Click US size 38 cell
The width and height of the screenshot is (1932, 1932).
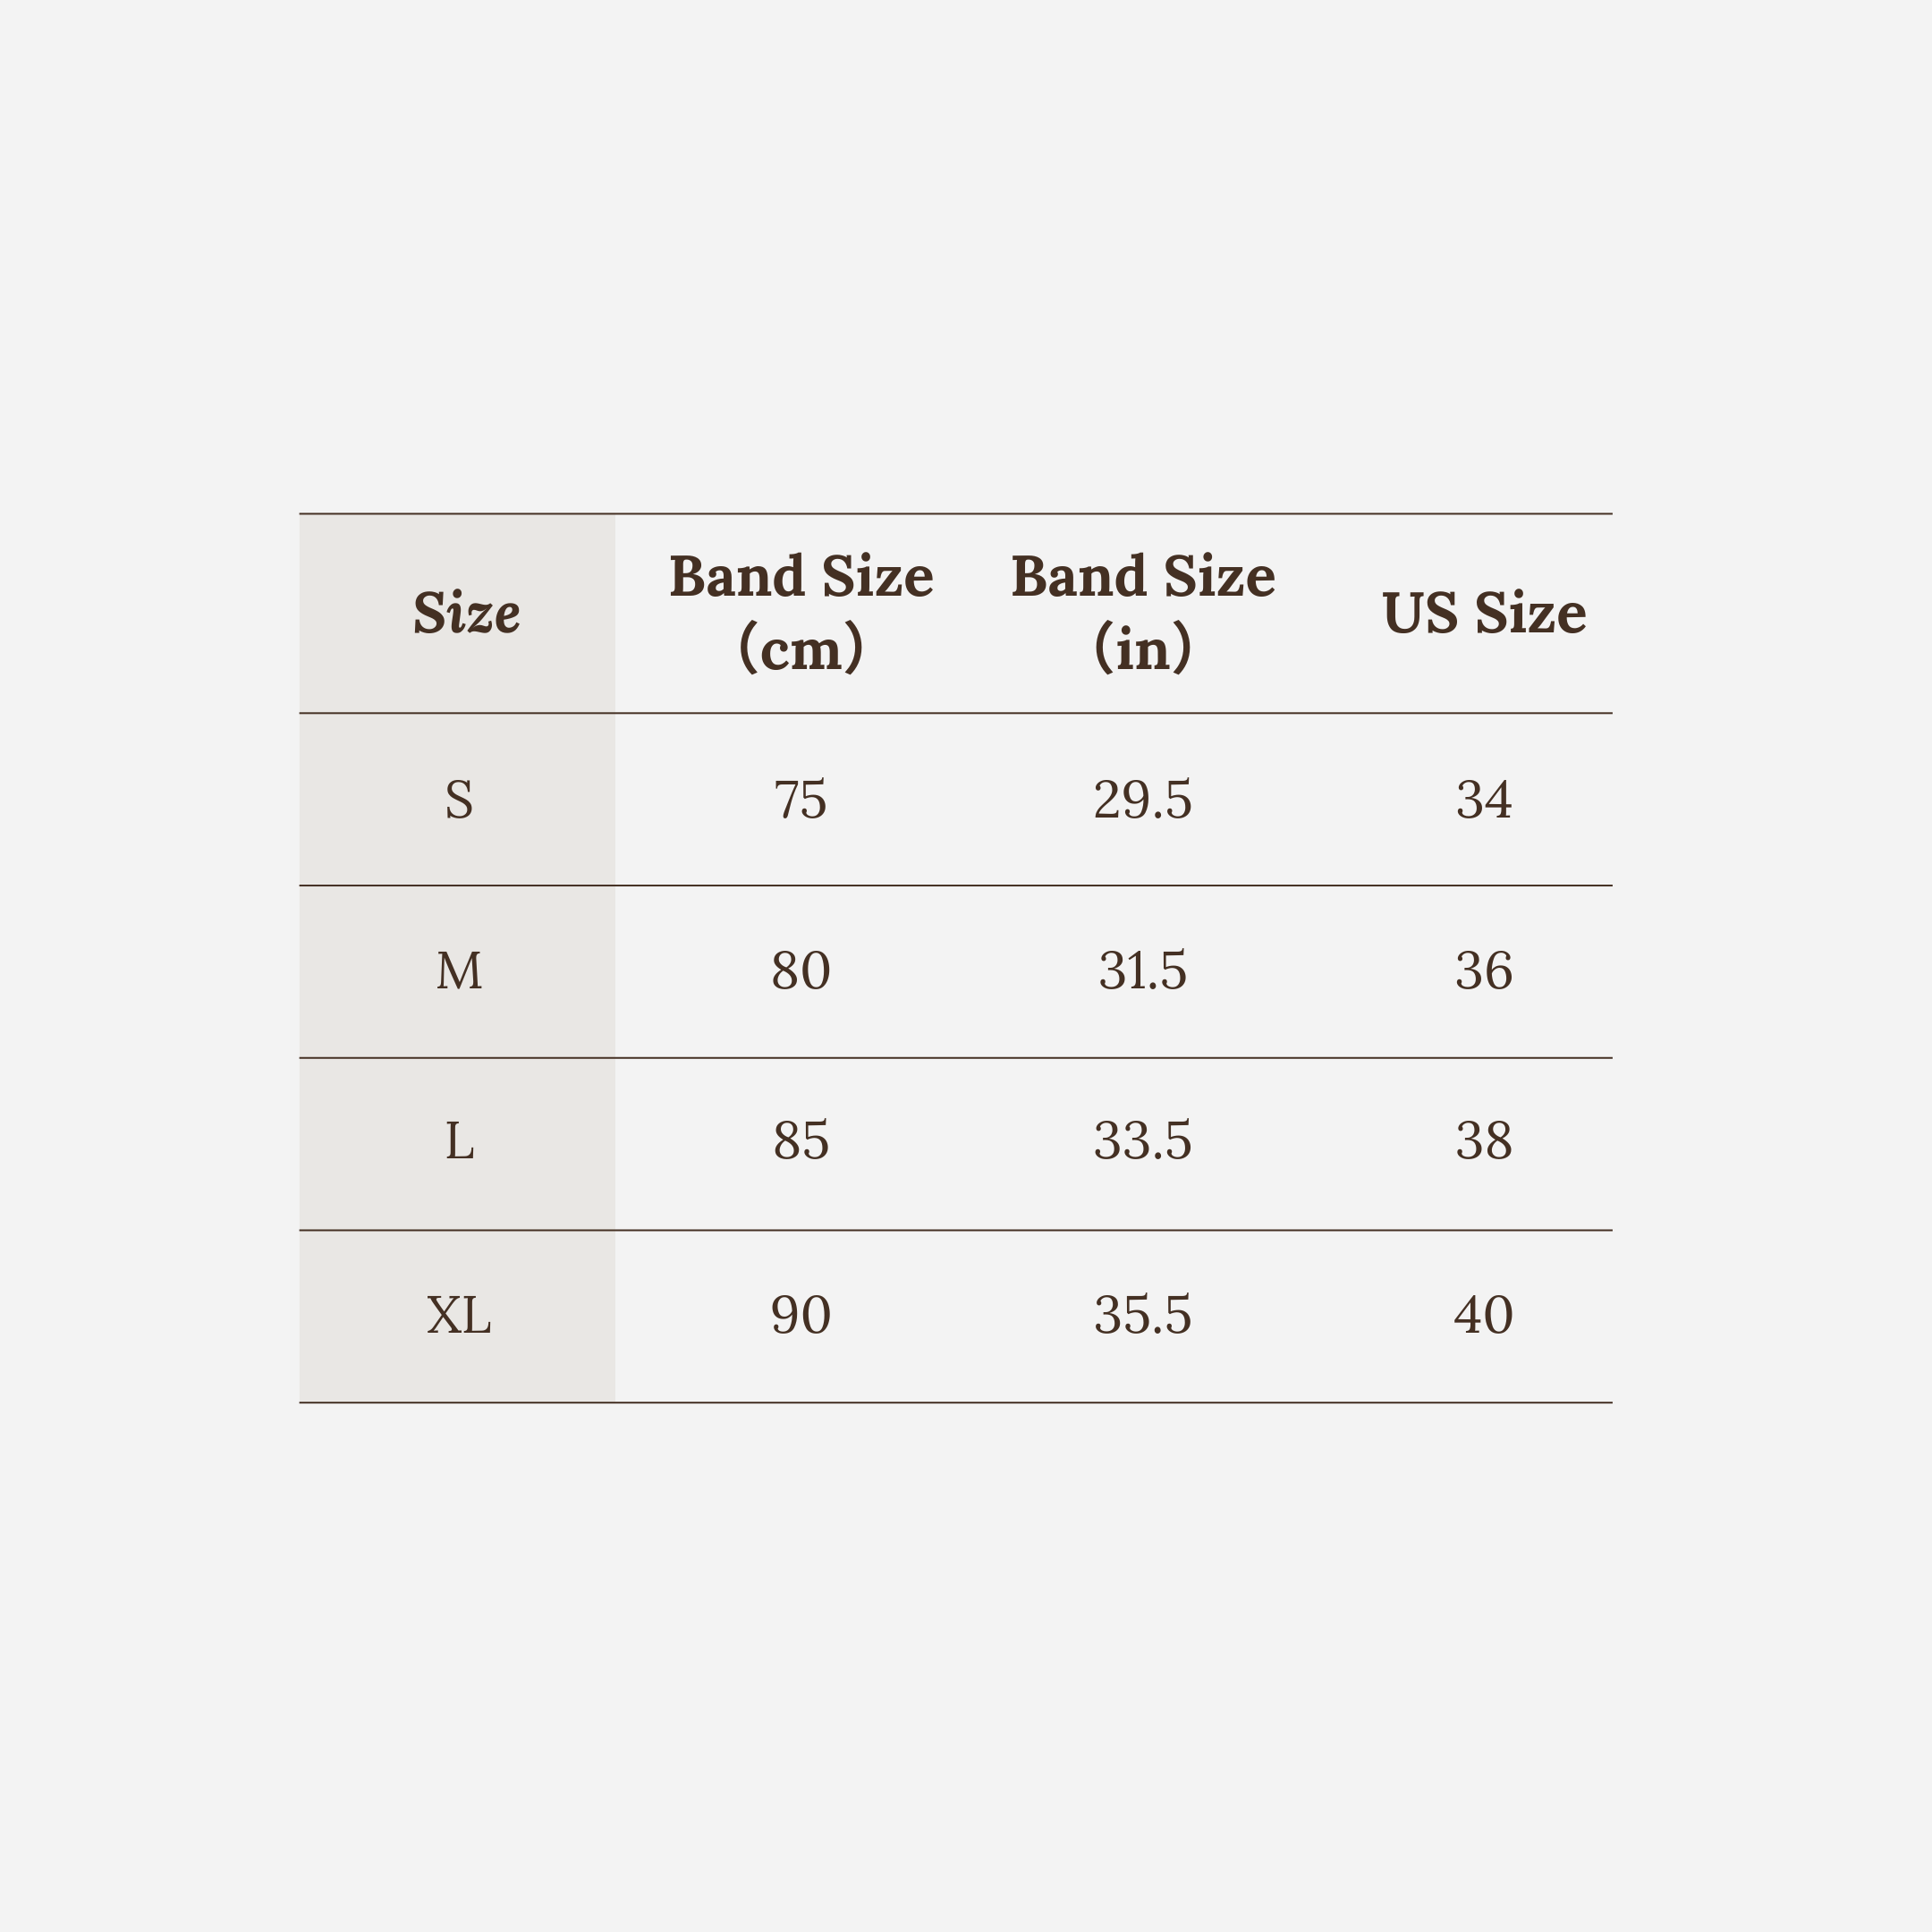pos(1484,1141)
